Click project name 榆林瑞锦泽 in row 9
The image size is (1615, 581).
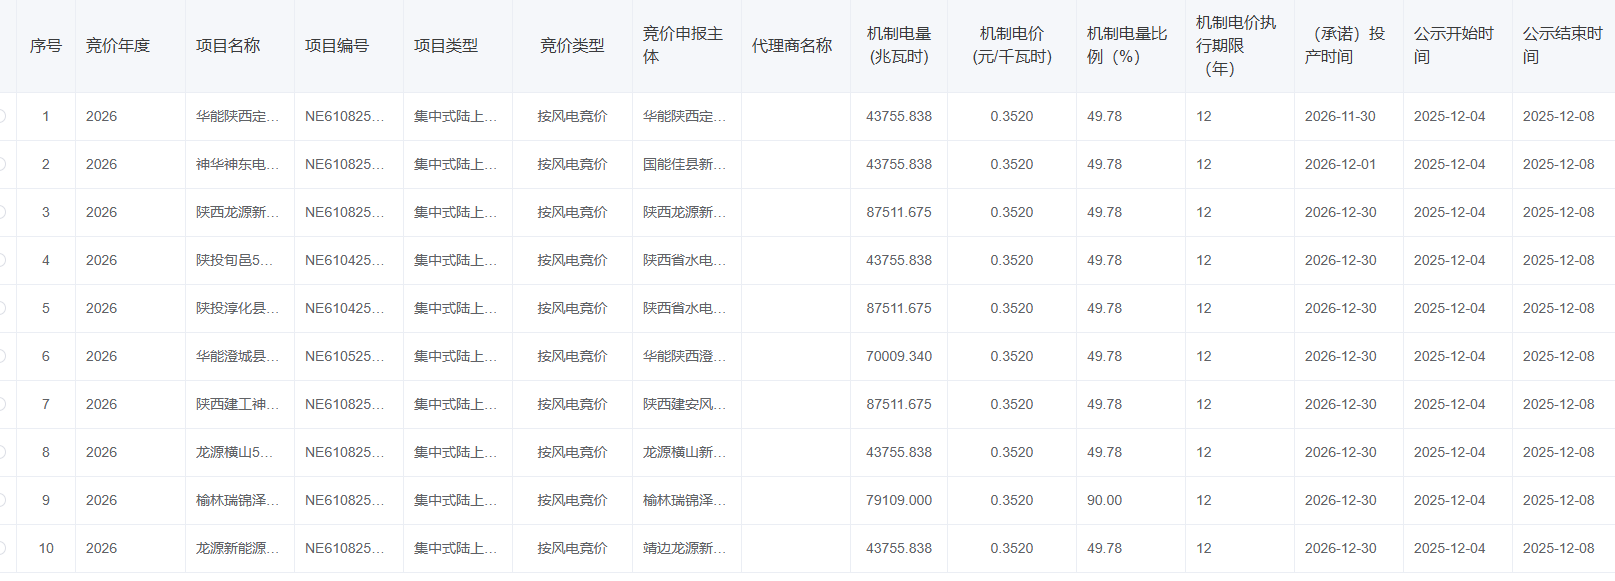[x=237, y=500]
